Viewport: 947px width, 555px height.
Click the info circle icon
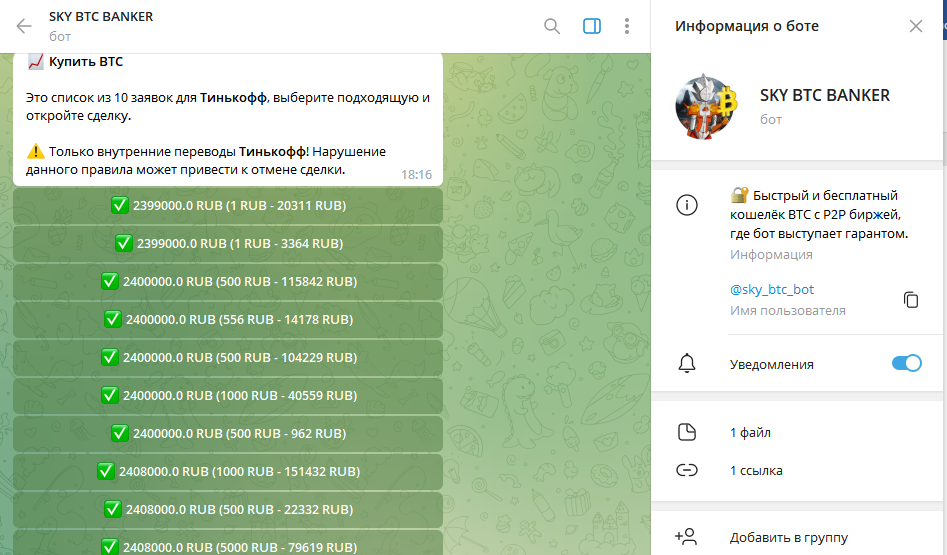687,205
